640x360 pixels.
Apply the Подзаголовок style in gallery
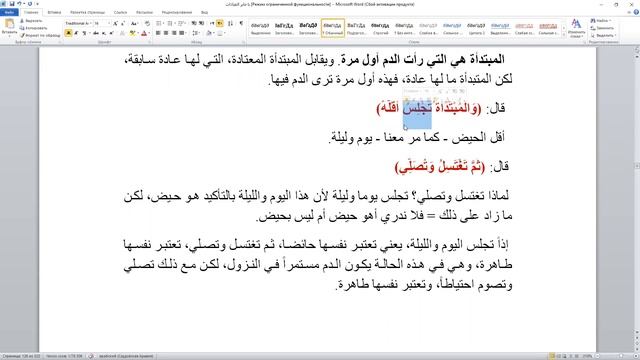point(356,28)
